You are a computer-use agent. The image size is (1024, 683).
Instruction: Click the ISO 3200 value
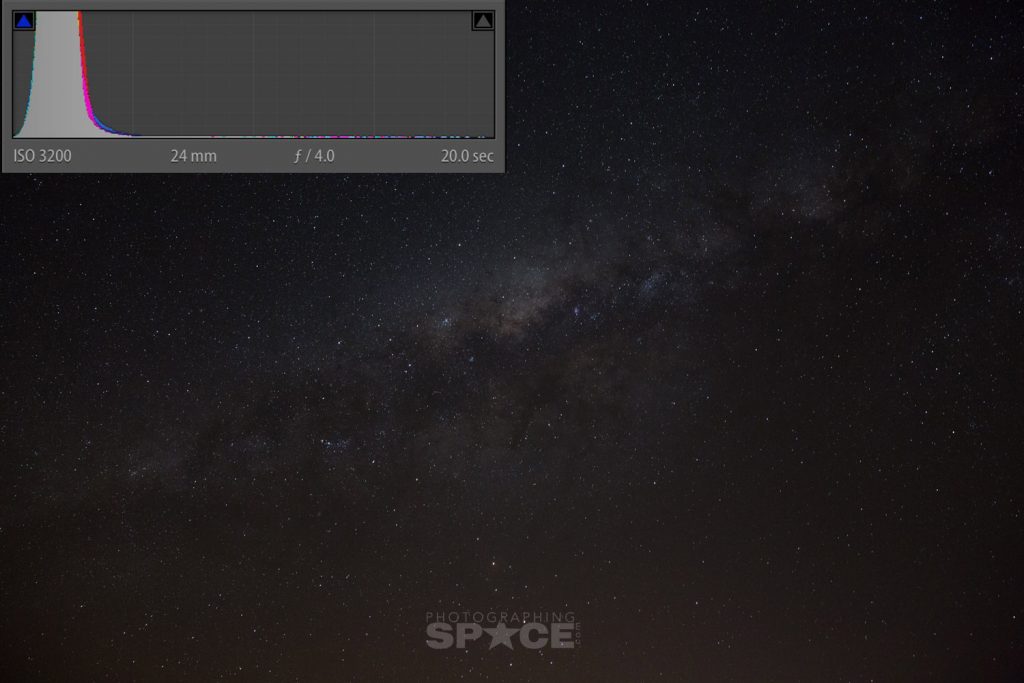42,156
